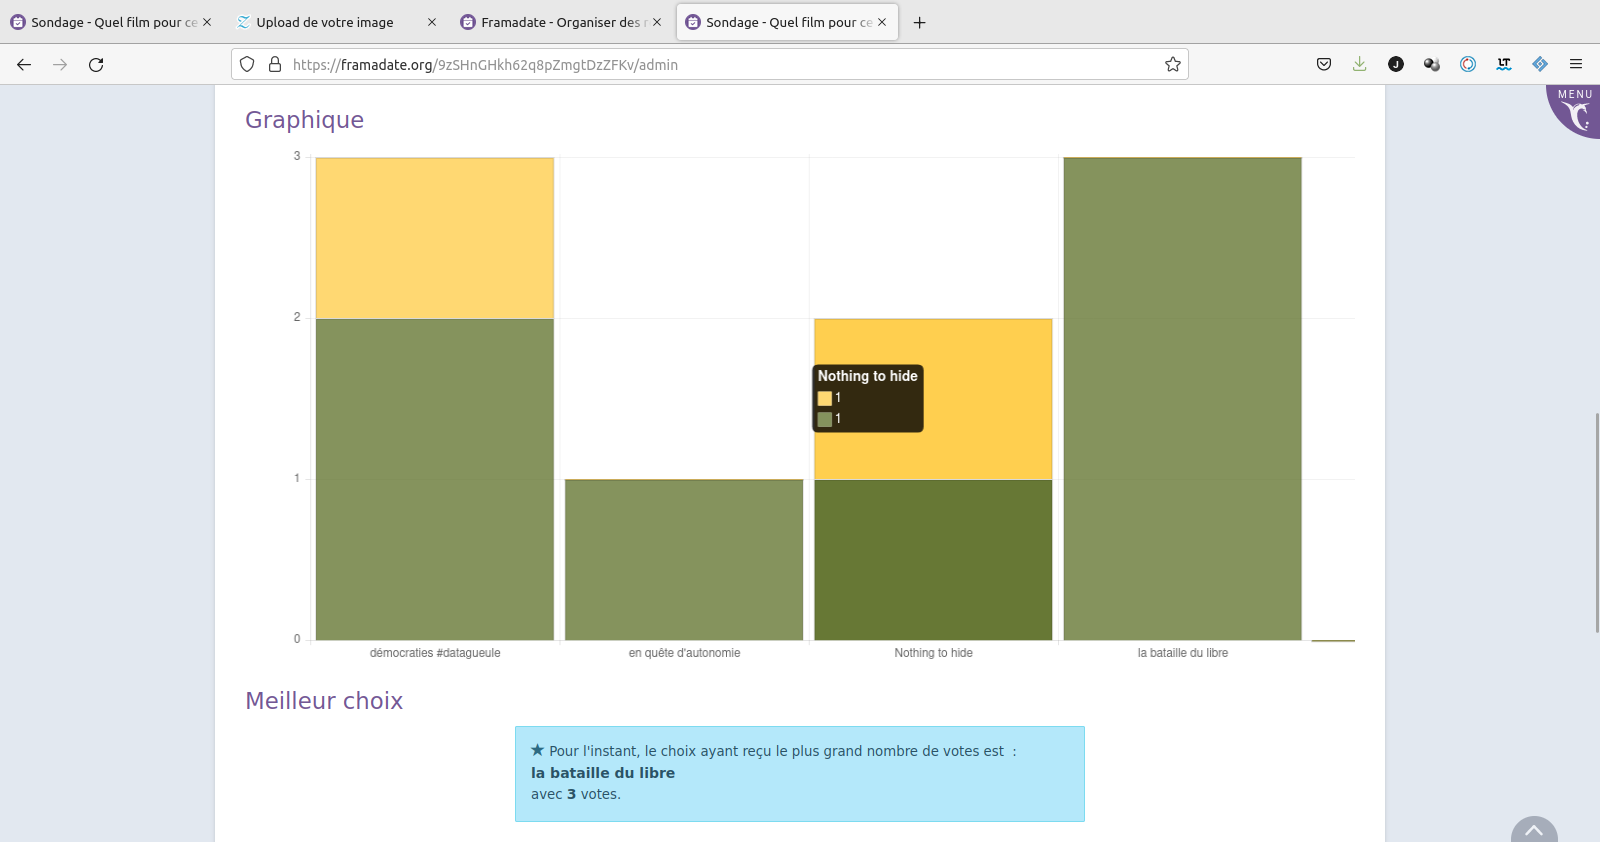The image size is (1600, 842).
Task: Click the Graphique heading
Action: (x=305, y=120)
